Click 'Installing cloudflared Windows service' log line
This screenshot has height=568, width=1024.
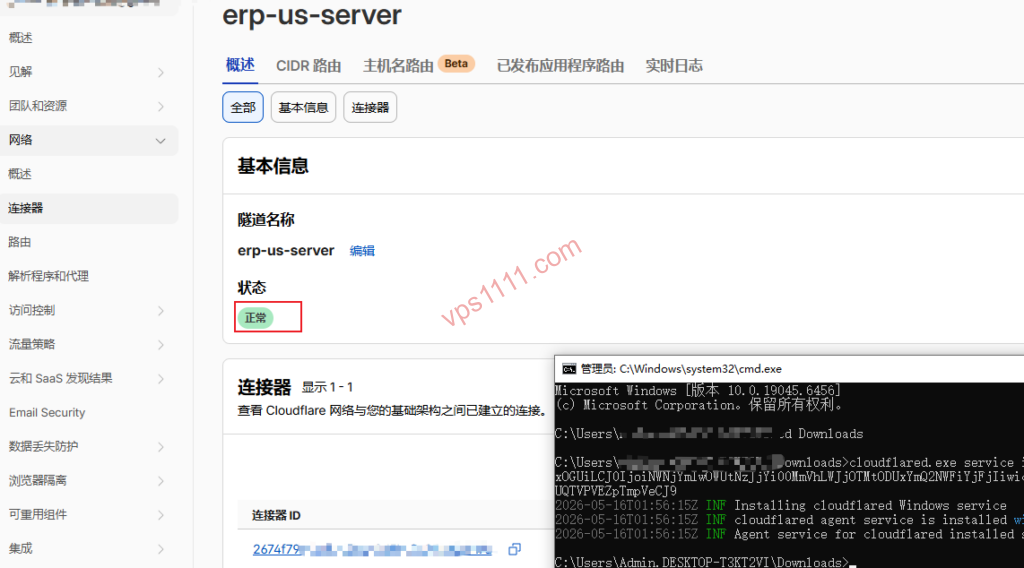coord(781,505)
